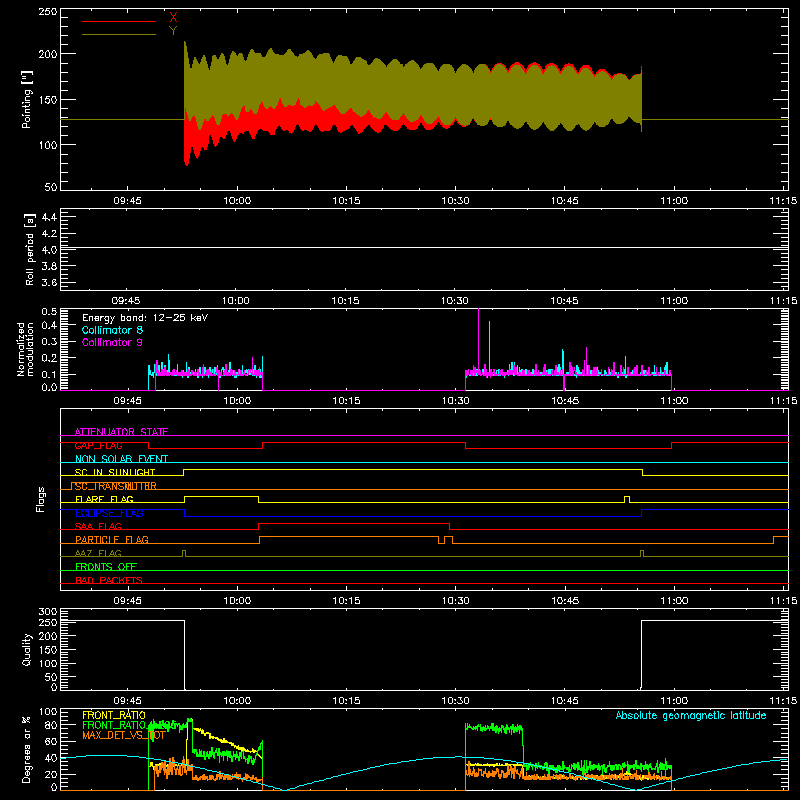Click 10:15 time label under modulation plot
This screenshot has width=800, height=800.
click(346, 401)
